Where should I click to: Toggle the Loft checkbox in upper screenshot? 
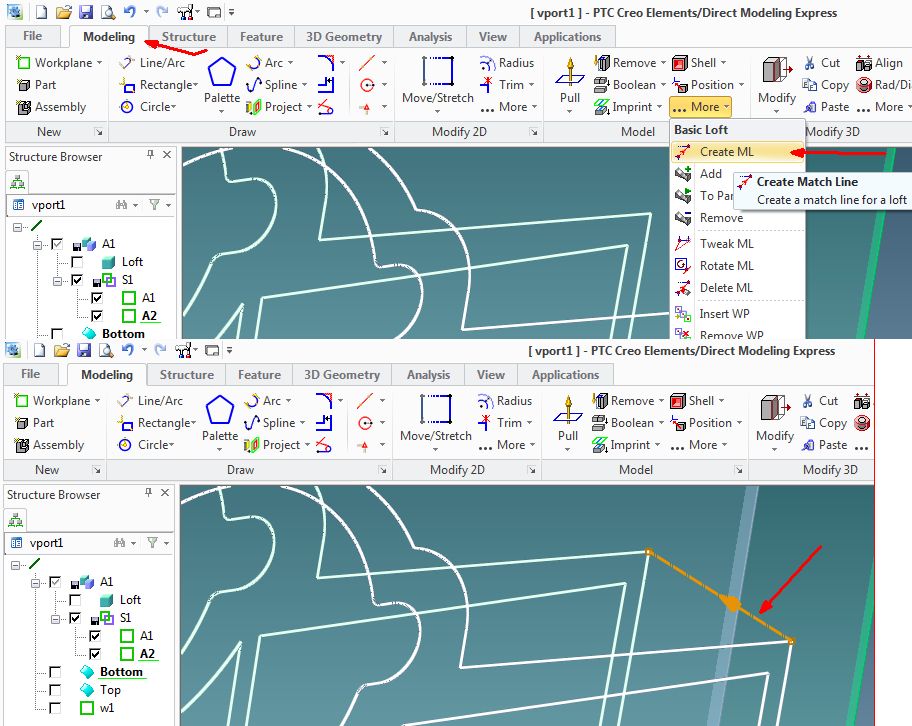pyautogui.click(x=77, y=262)
